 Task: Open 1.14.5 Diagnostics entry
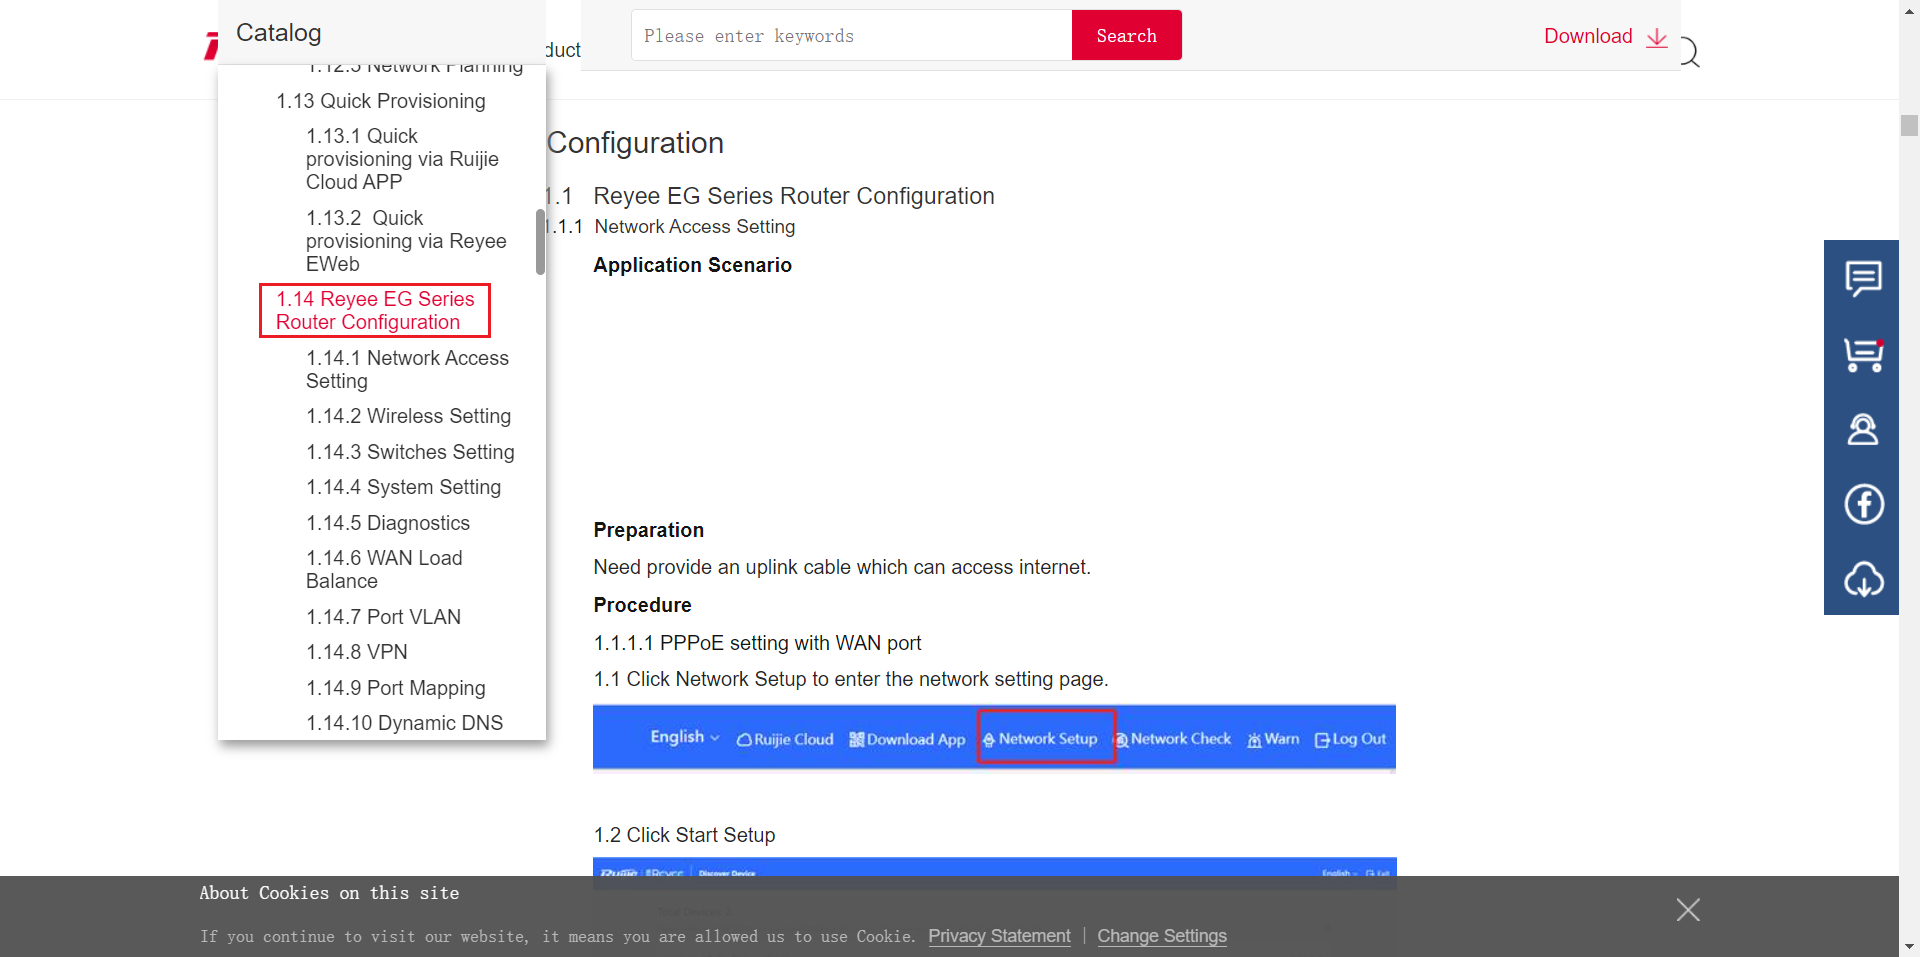point(388,523)
